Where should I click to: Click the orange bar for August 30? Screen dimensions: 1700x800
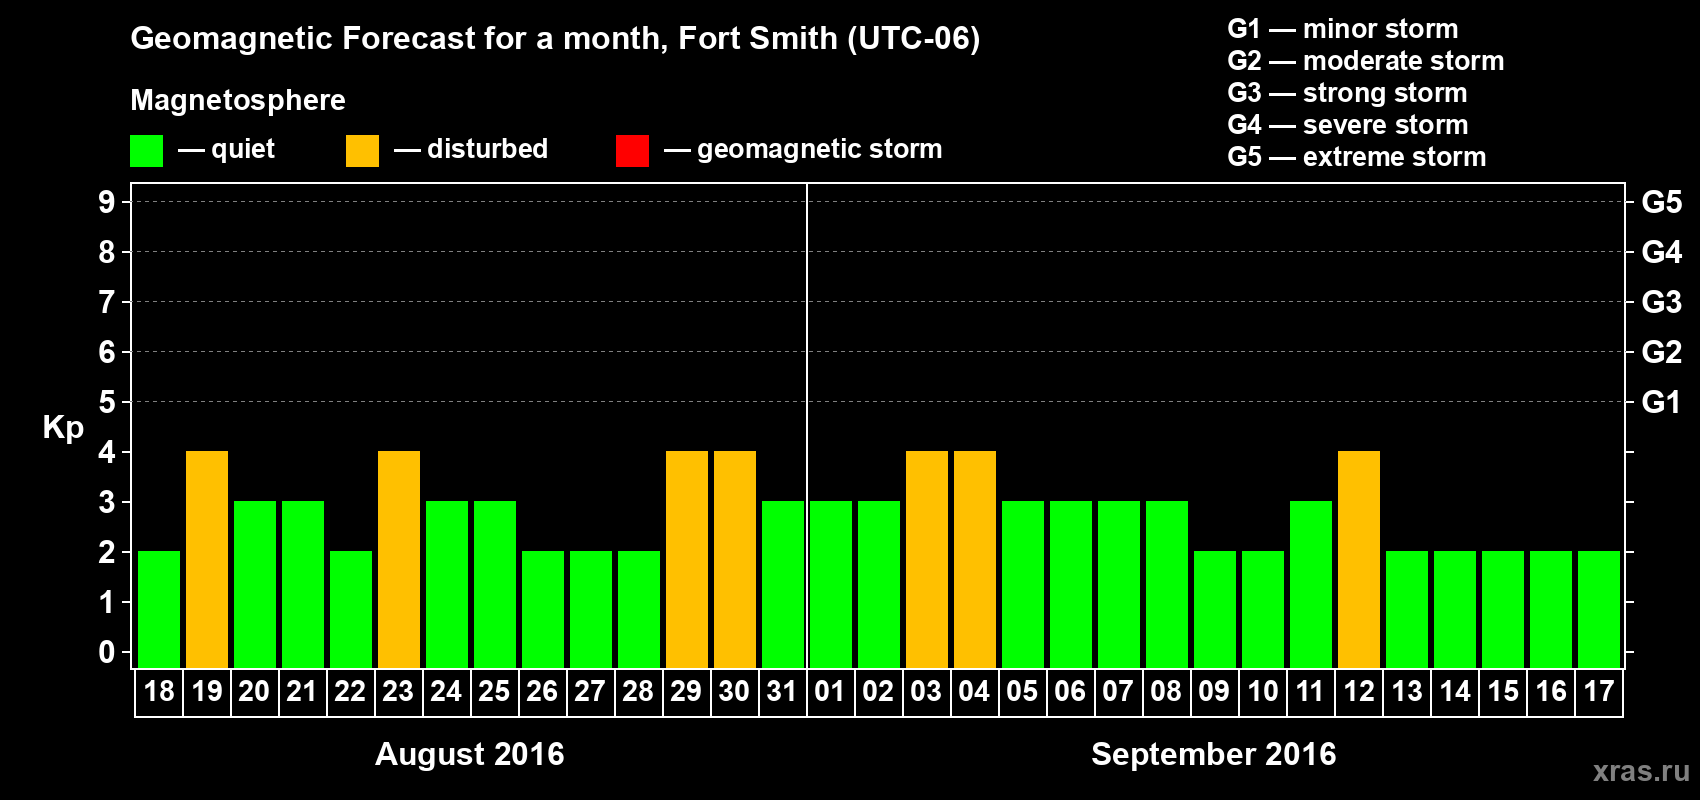coord(735,559)
